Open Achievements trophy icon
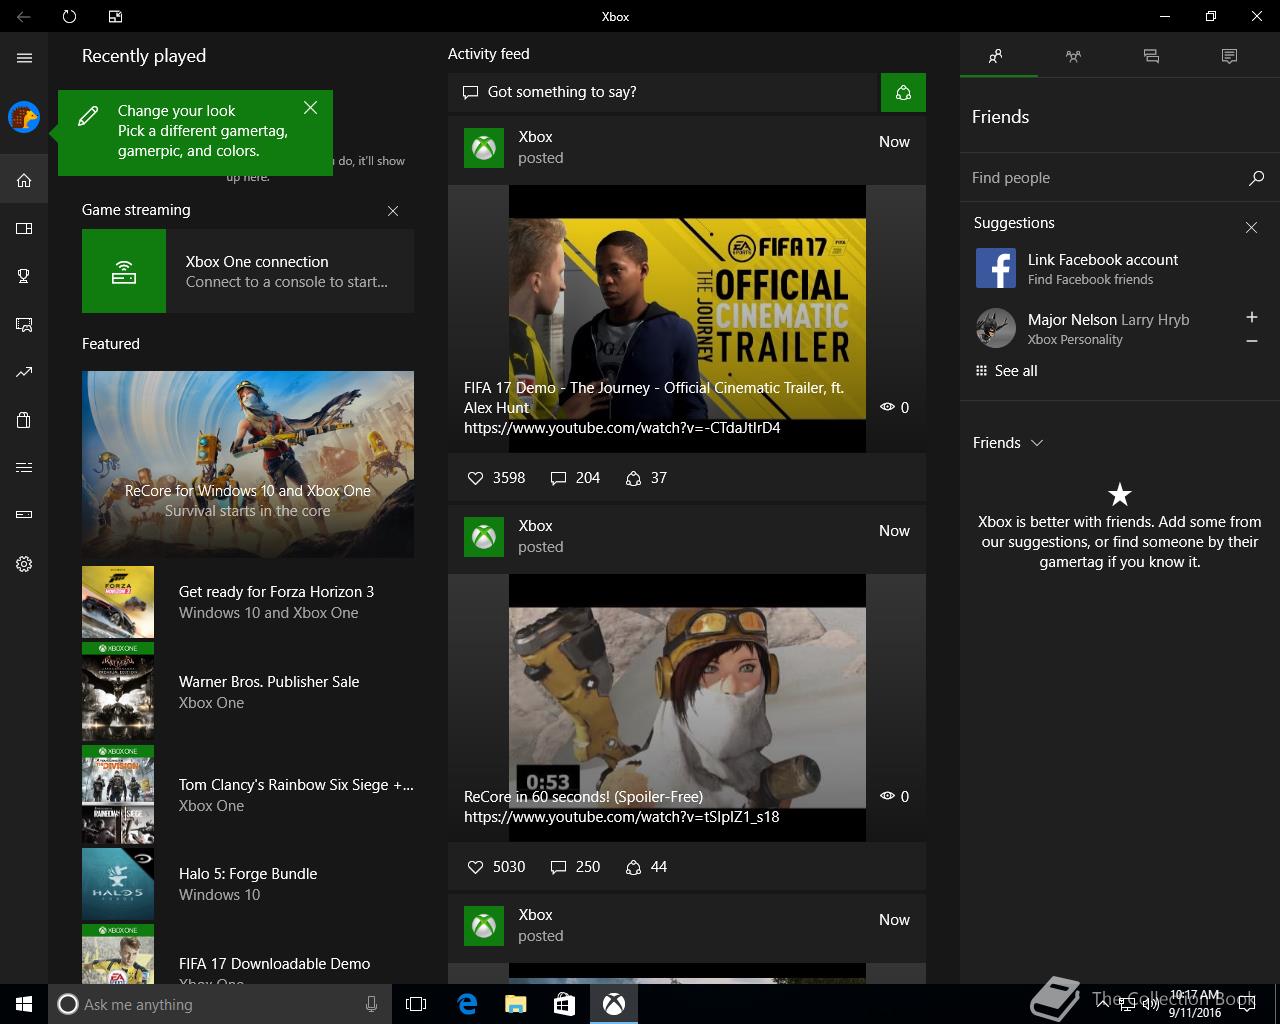This screenshot has width=1280, height=1024. pos(24,277)
